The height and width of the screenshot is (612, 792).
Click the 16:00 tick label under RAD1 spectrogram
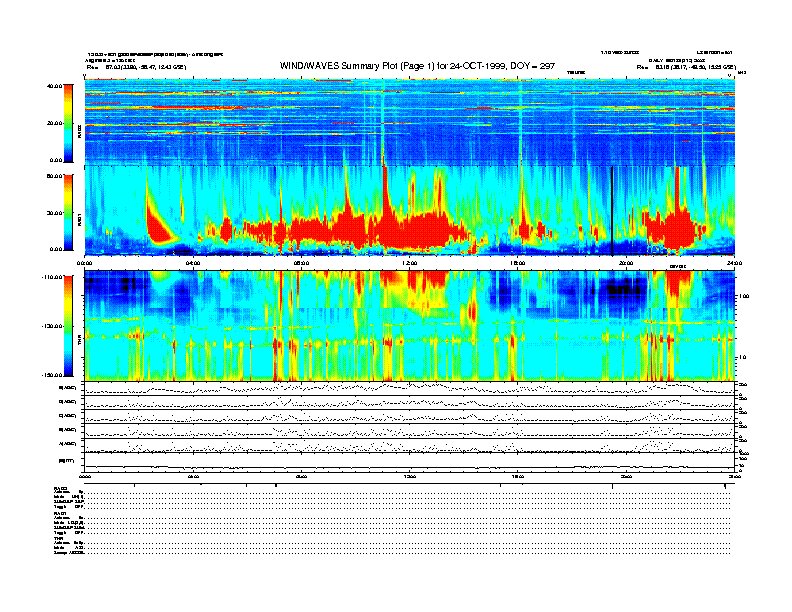click(518, 263)
